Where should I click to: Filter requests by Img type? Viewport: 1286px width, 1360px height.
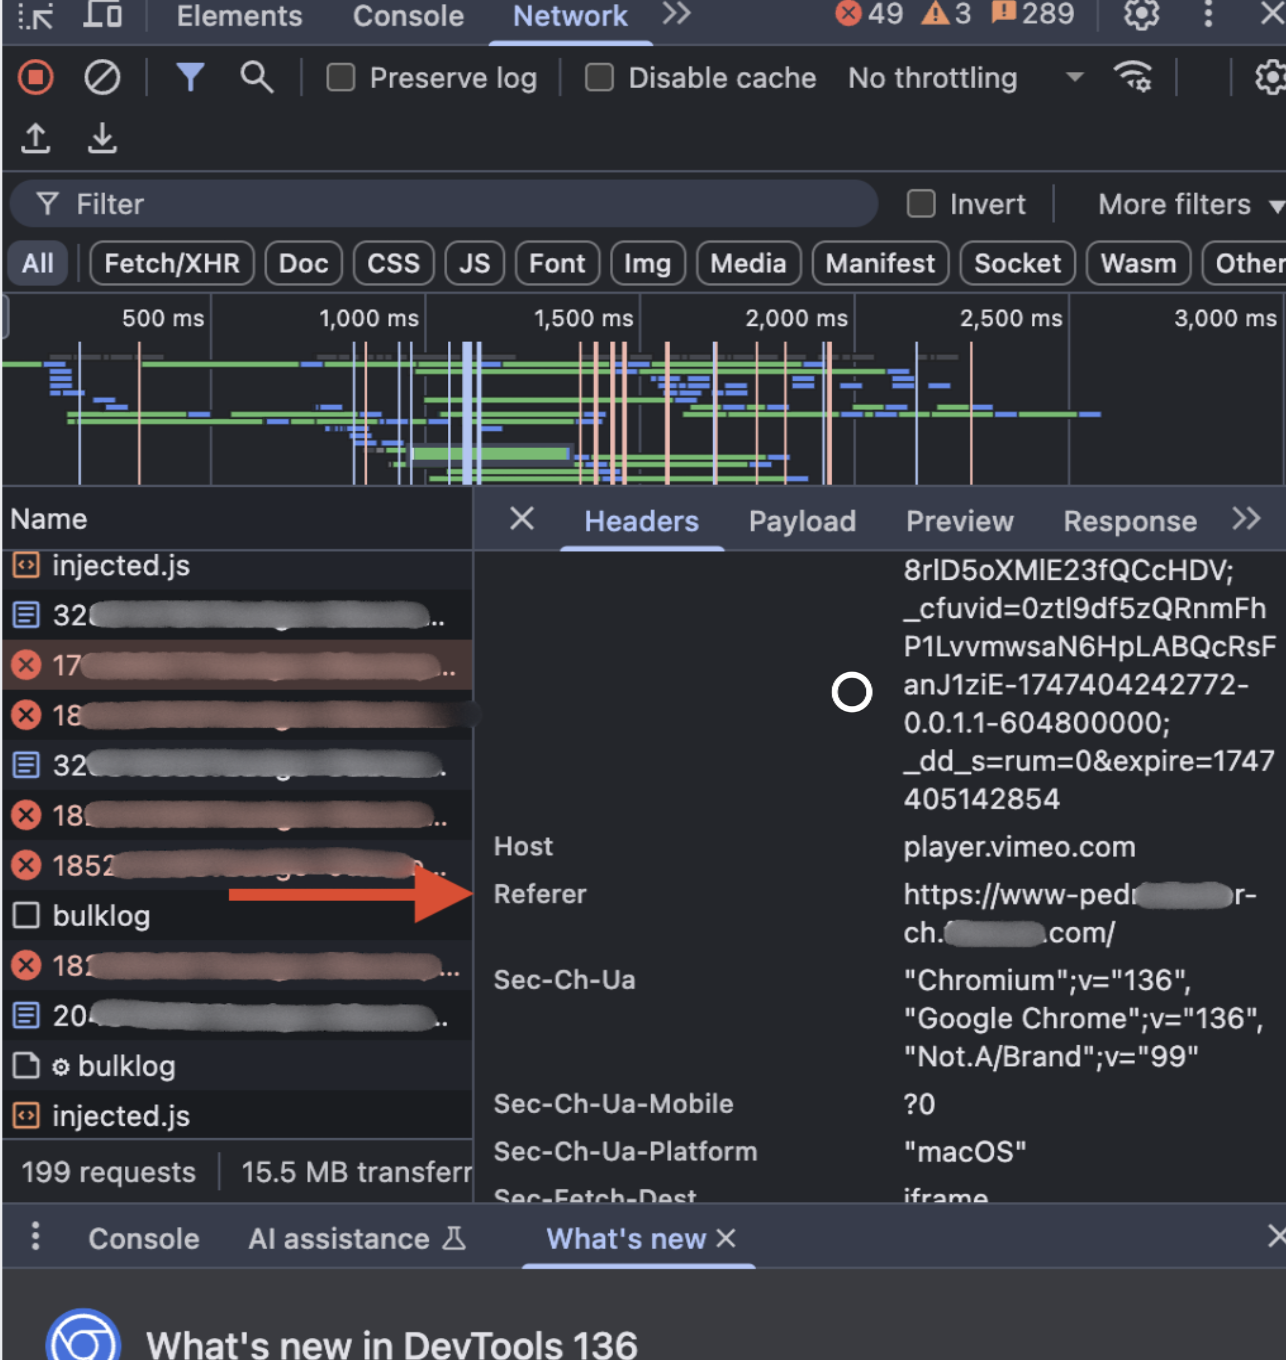tap(647, 263)
